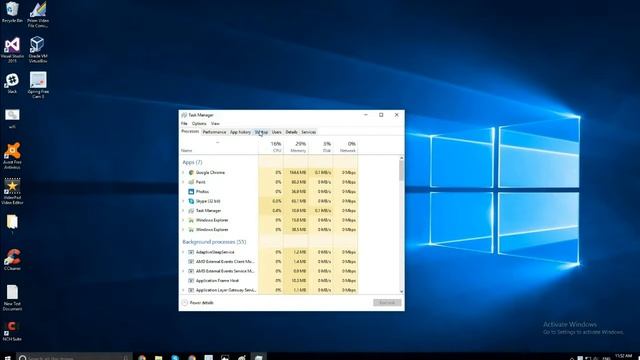
Task: Switch to the Details tab
Action: [x=291, y=132]
